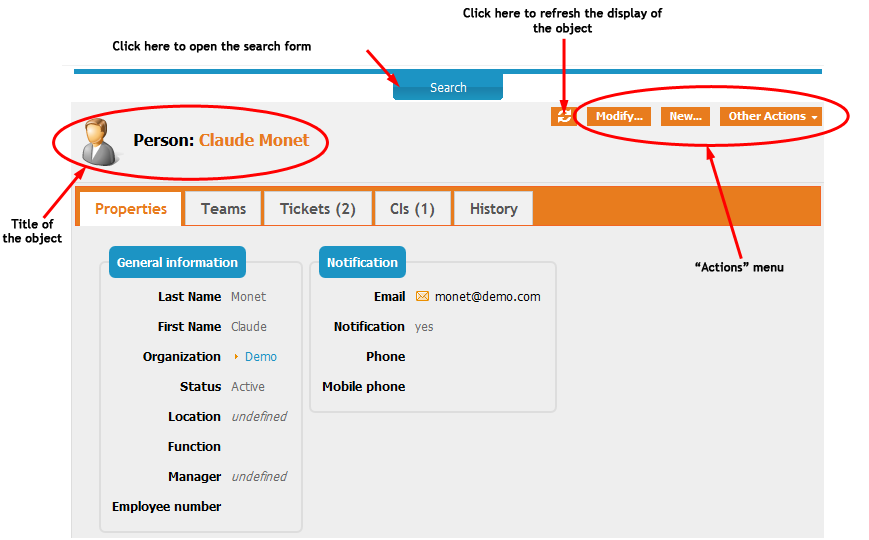Image resolution: width=869 pixels, height=540 pixels.
Task: Click the refresh icon beside Modify
Action: tap(563, 117)
